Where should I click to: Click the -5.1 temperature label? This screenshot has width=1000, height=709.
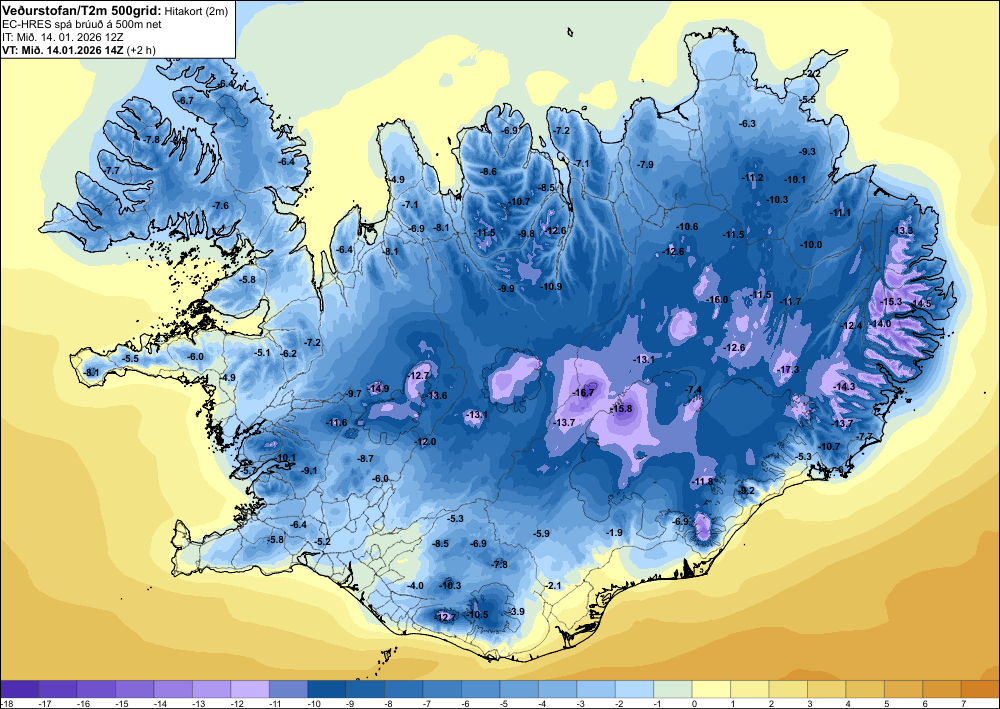coord(263,353)
